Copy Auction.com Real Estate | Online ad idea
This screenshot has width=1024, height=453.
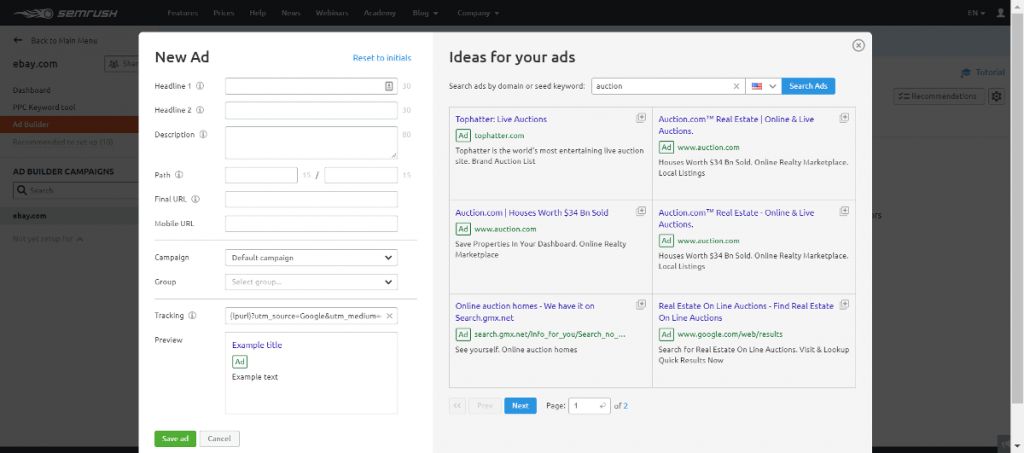844,117
